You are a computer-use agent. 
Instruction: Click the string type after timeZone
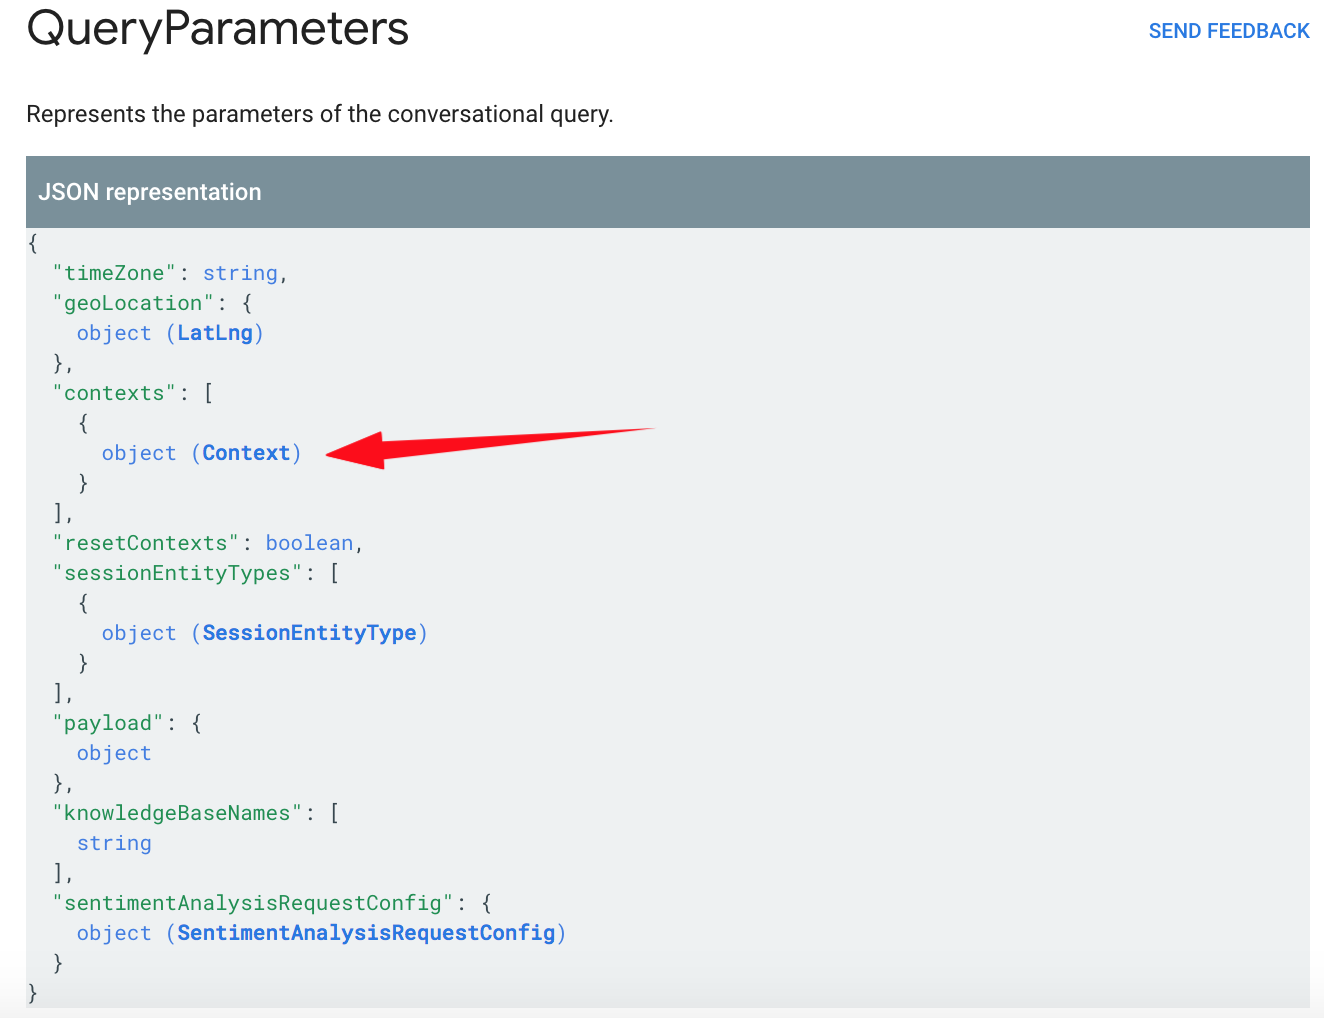240,273
